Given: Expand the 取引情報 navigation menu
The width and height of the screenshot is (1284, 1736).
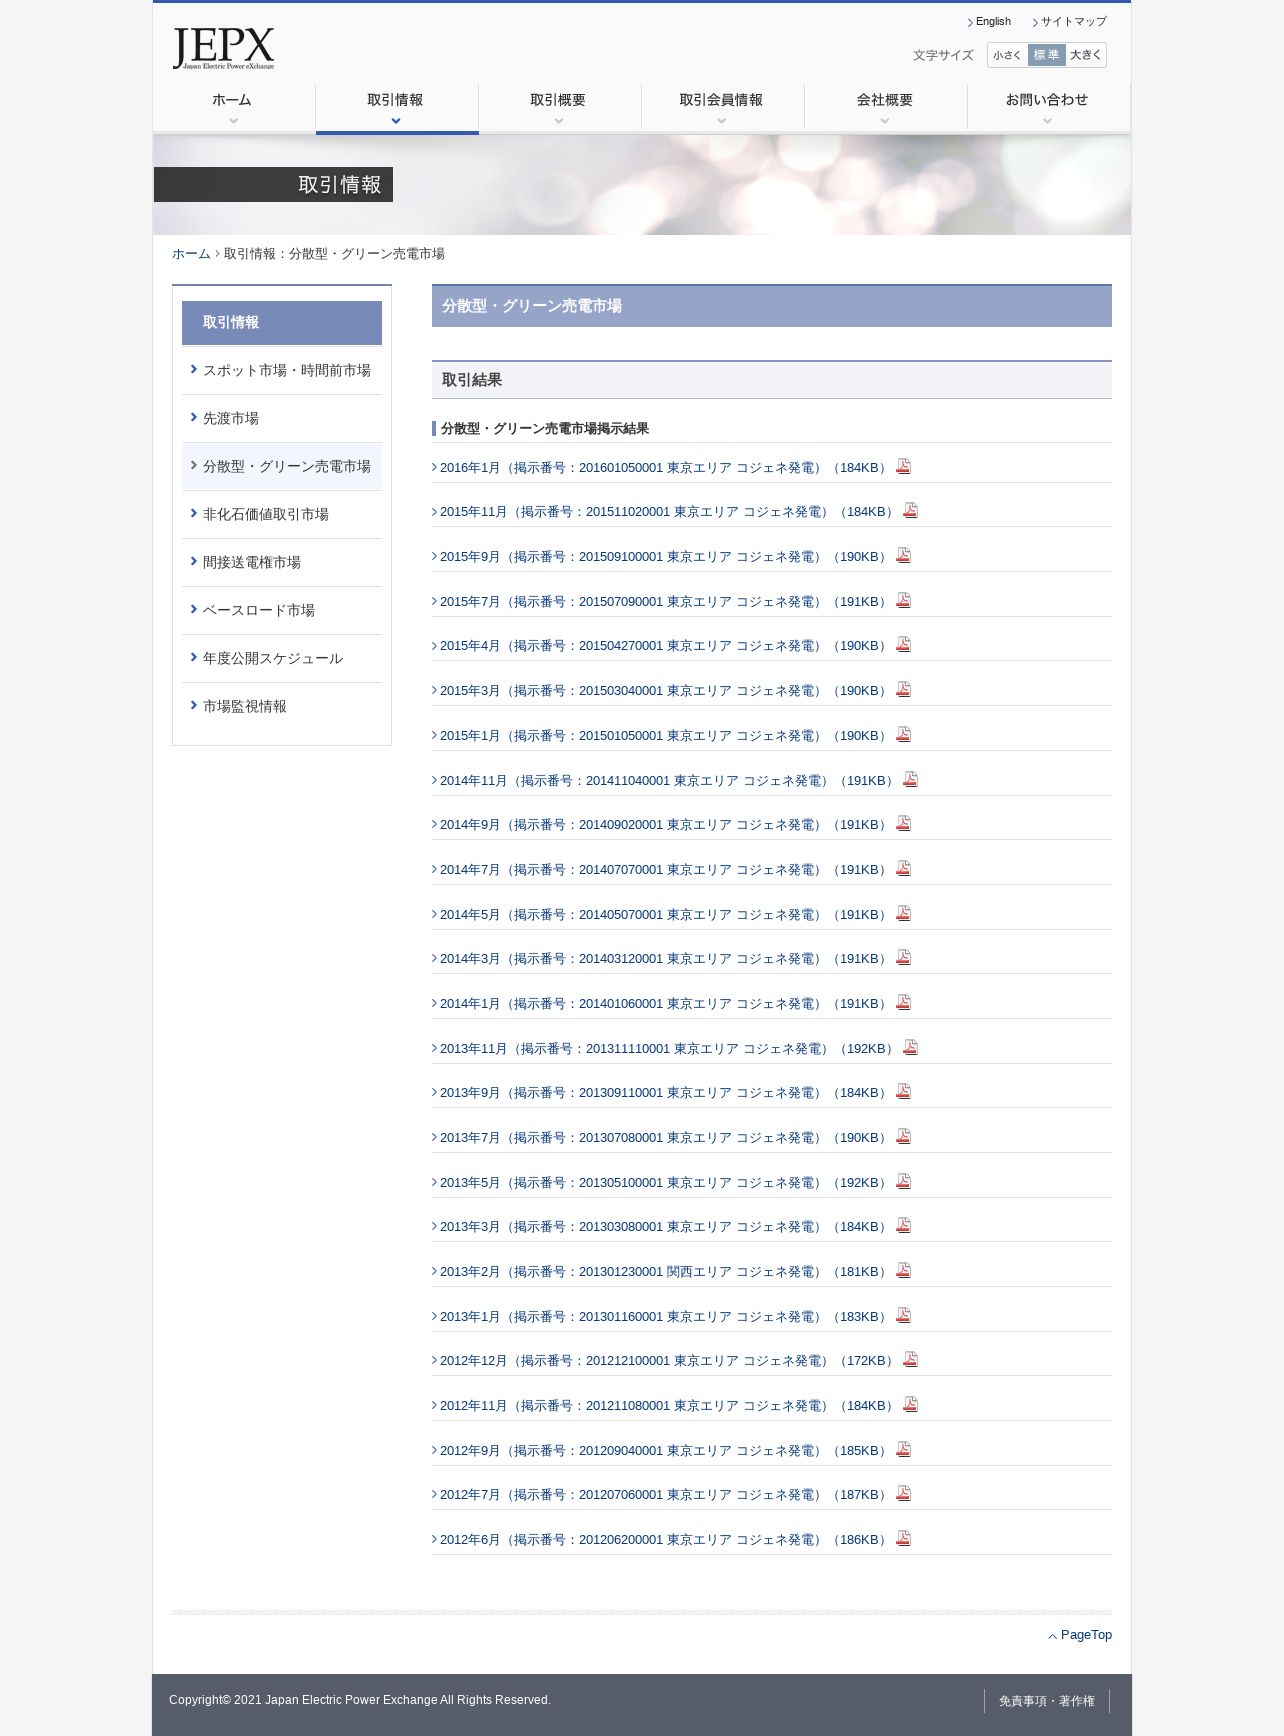Looking at the screenshot, I should 397,108.
